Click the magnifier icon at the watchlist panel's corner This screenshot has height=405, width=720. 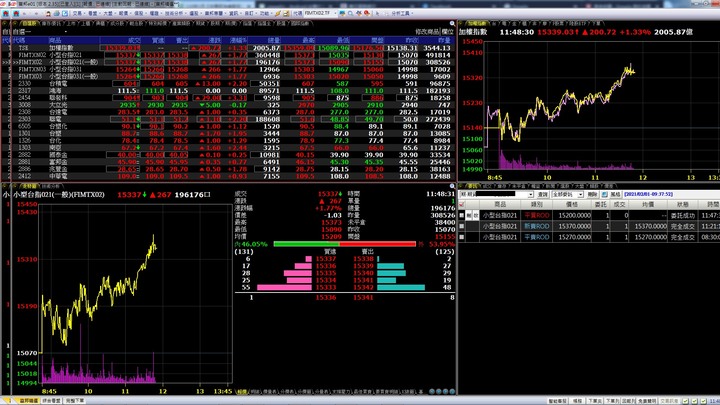tap(452, 23)
